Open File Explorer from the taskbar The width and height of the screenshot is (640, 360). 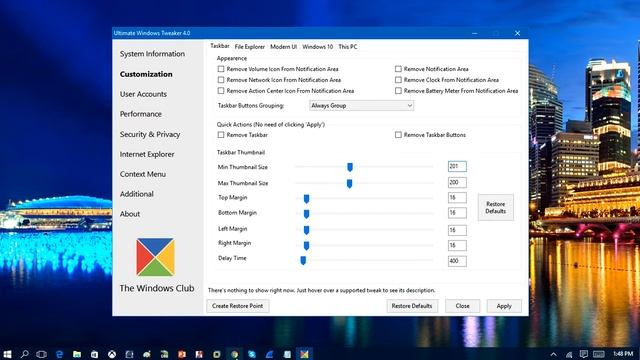(x=77, y=354)
